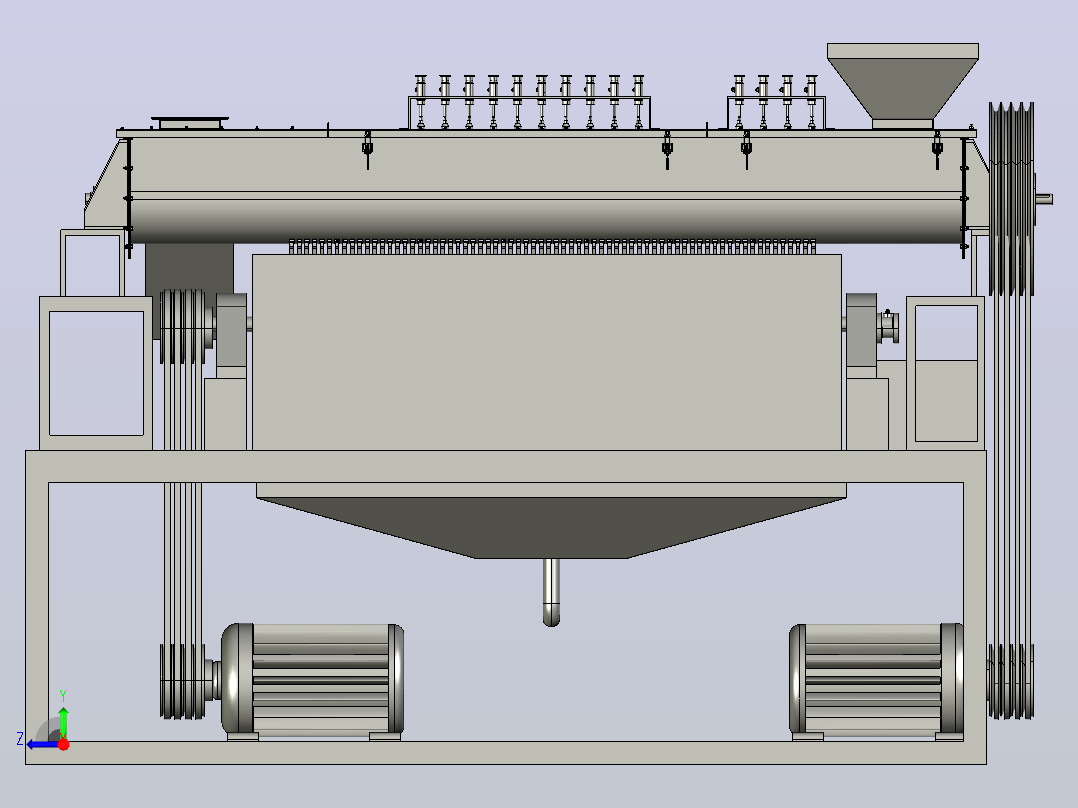Select the left electric motor body
This screenshot has height=808, width=1078.
click(312, 679)
